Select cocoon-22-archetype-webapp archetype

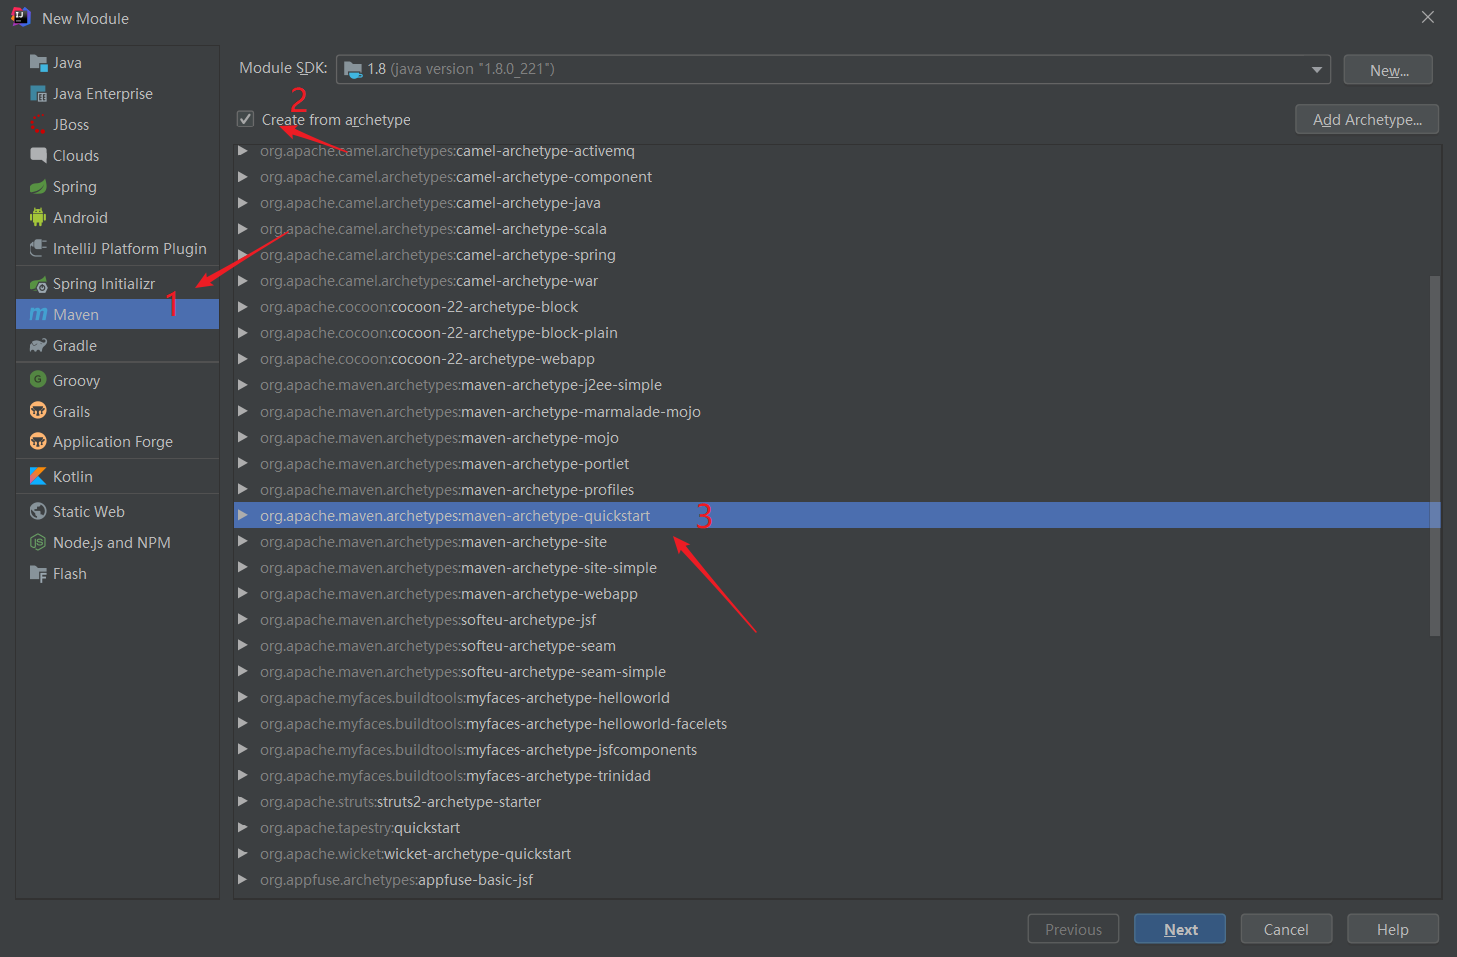click(x=836, y=359)
